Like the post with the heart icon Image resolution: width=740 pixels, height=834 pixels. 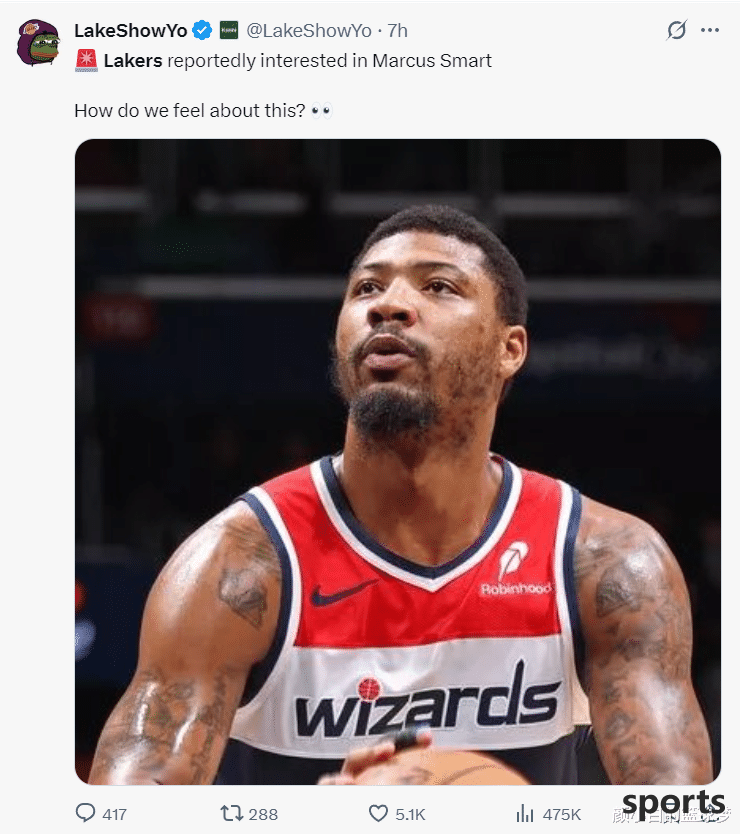(x=378, y=813)
